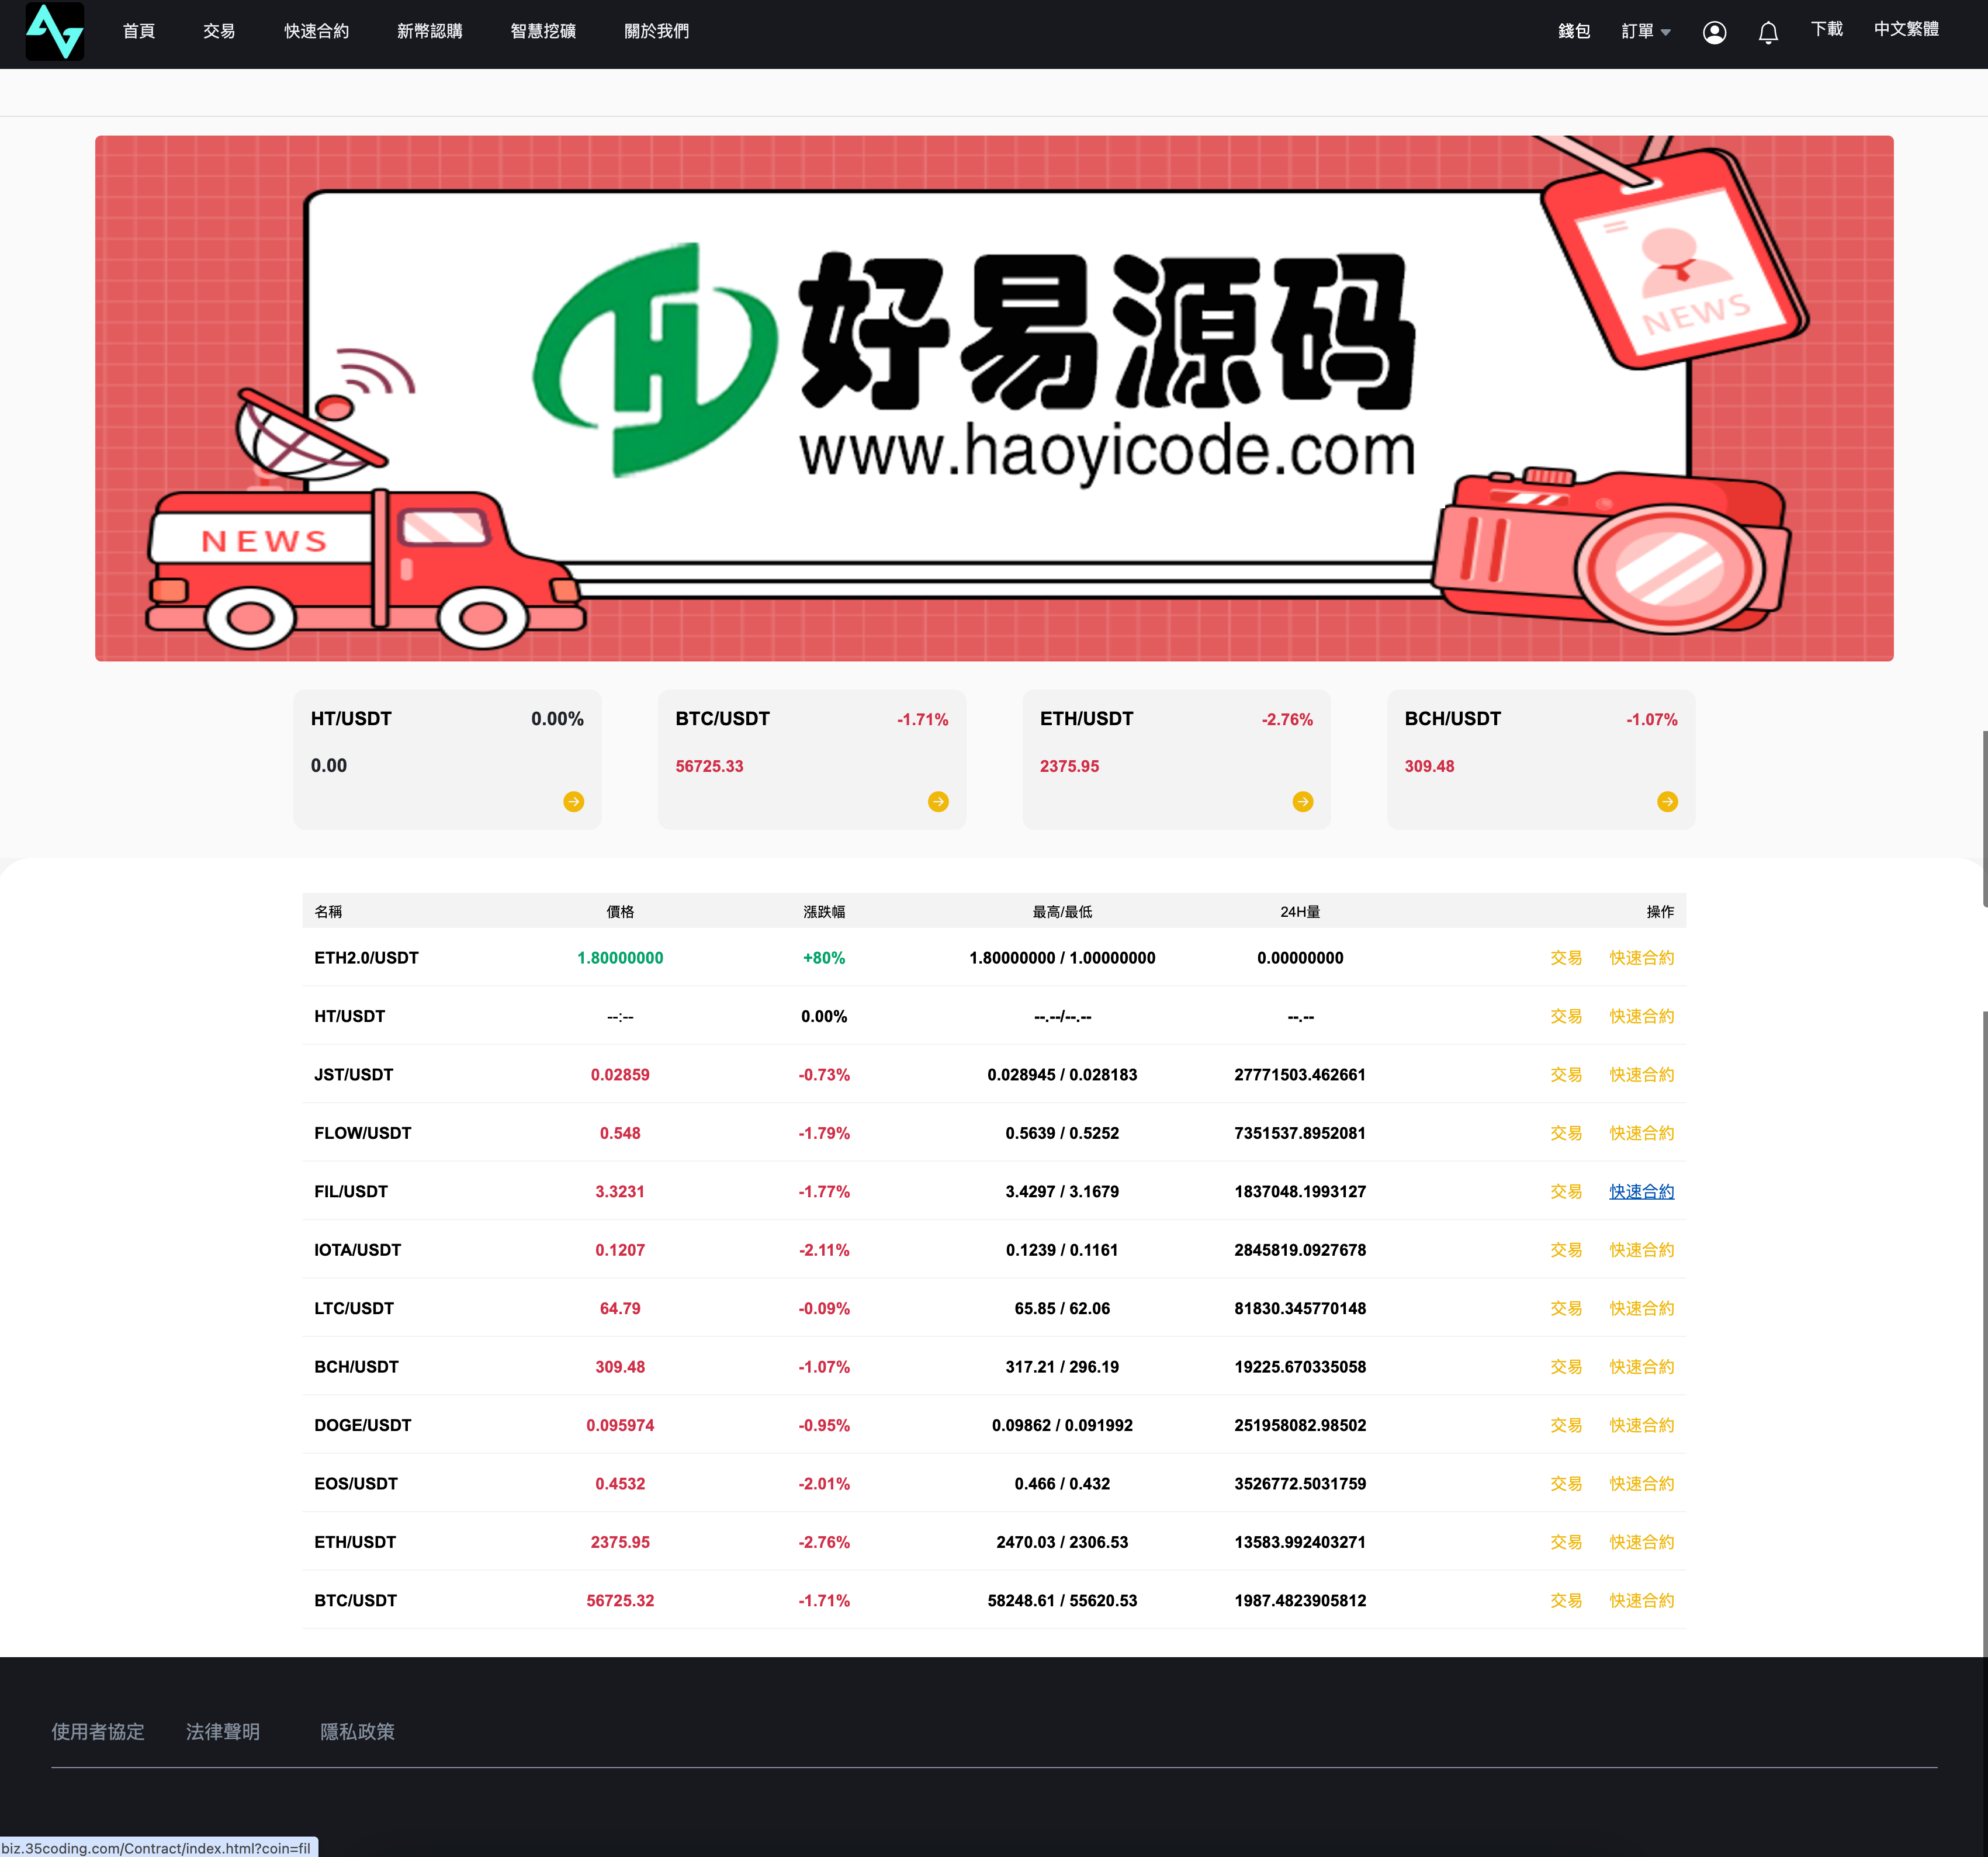
Task: Open the user account profile icon
Action: 1714,33
